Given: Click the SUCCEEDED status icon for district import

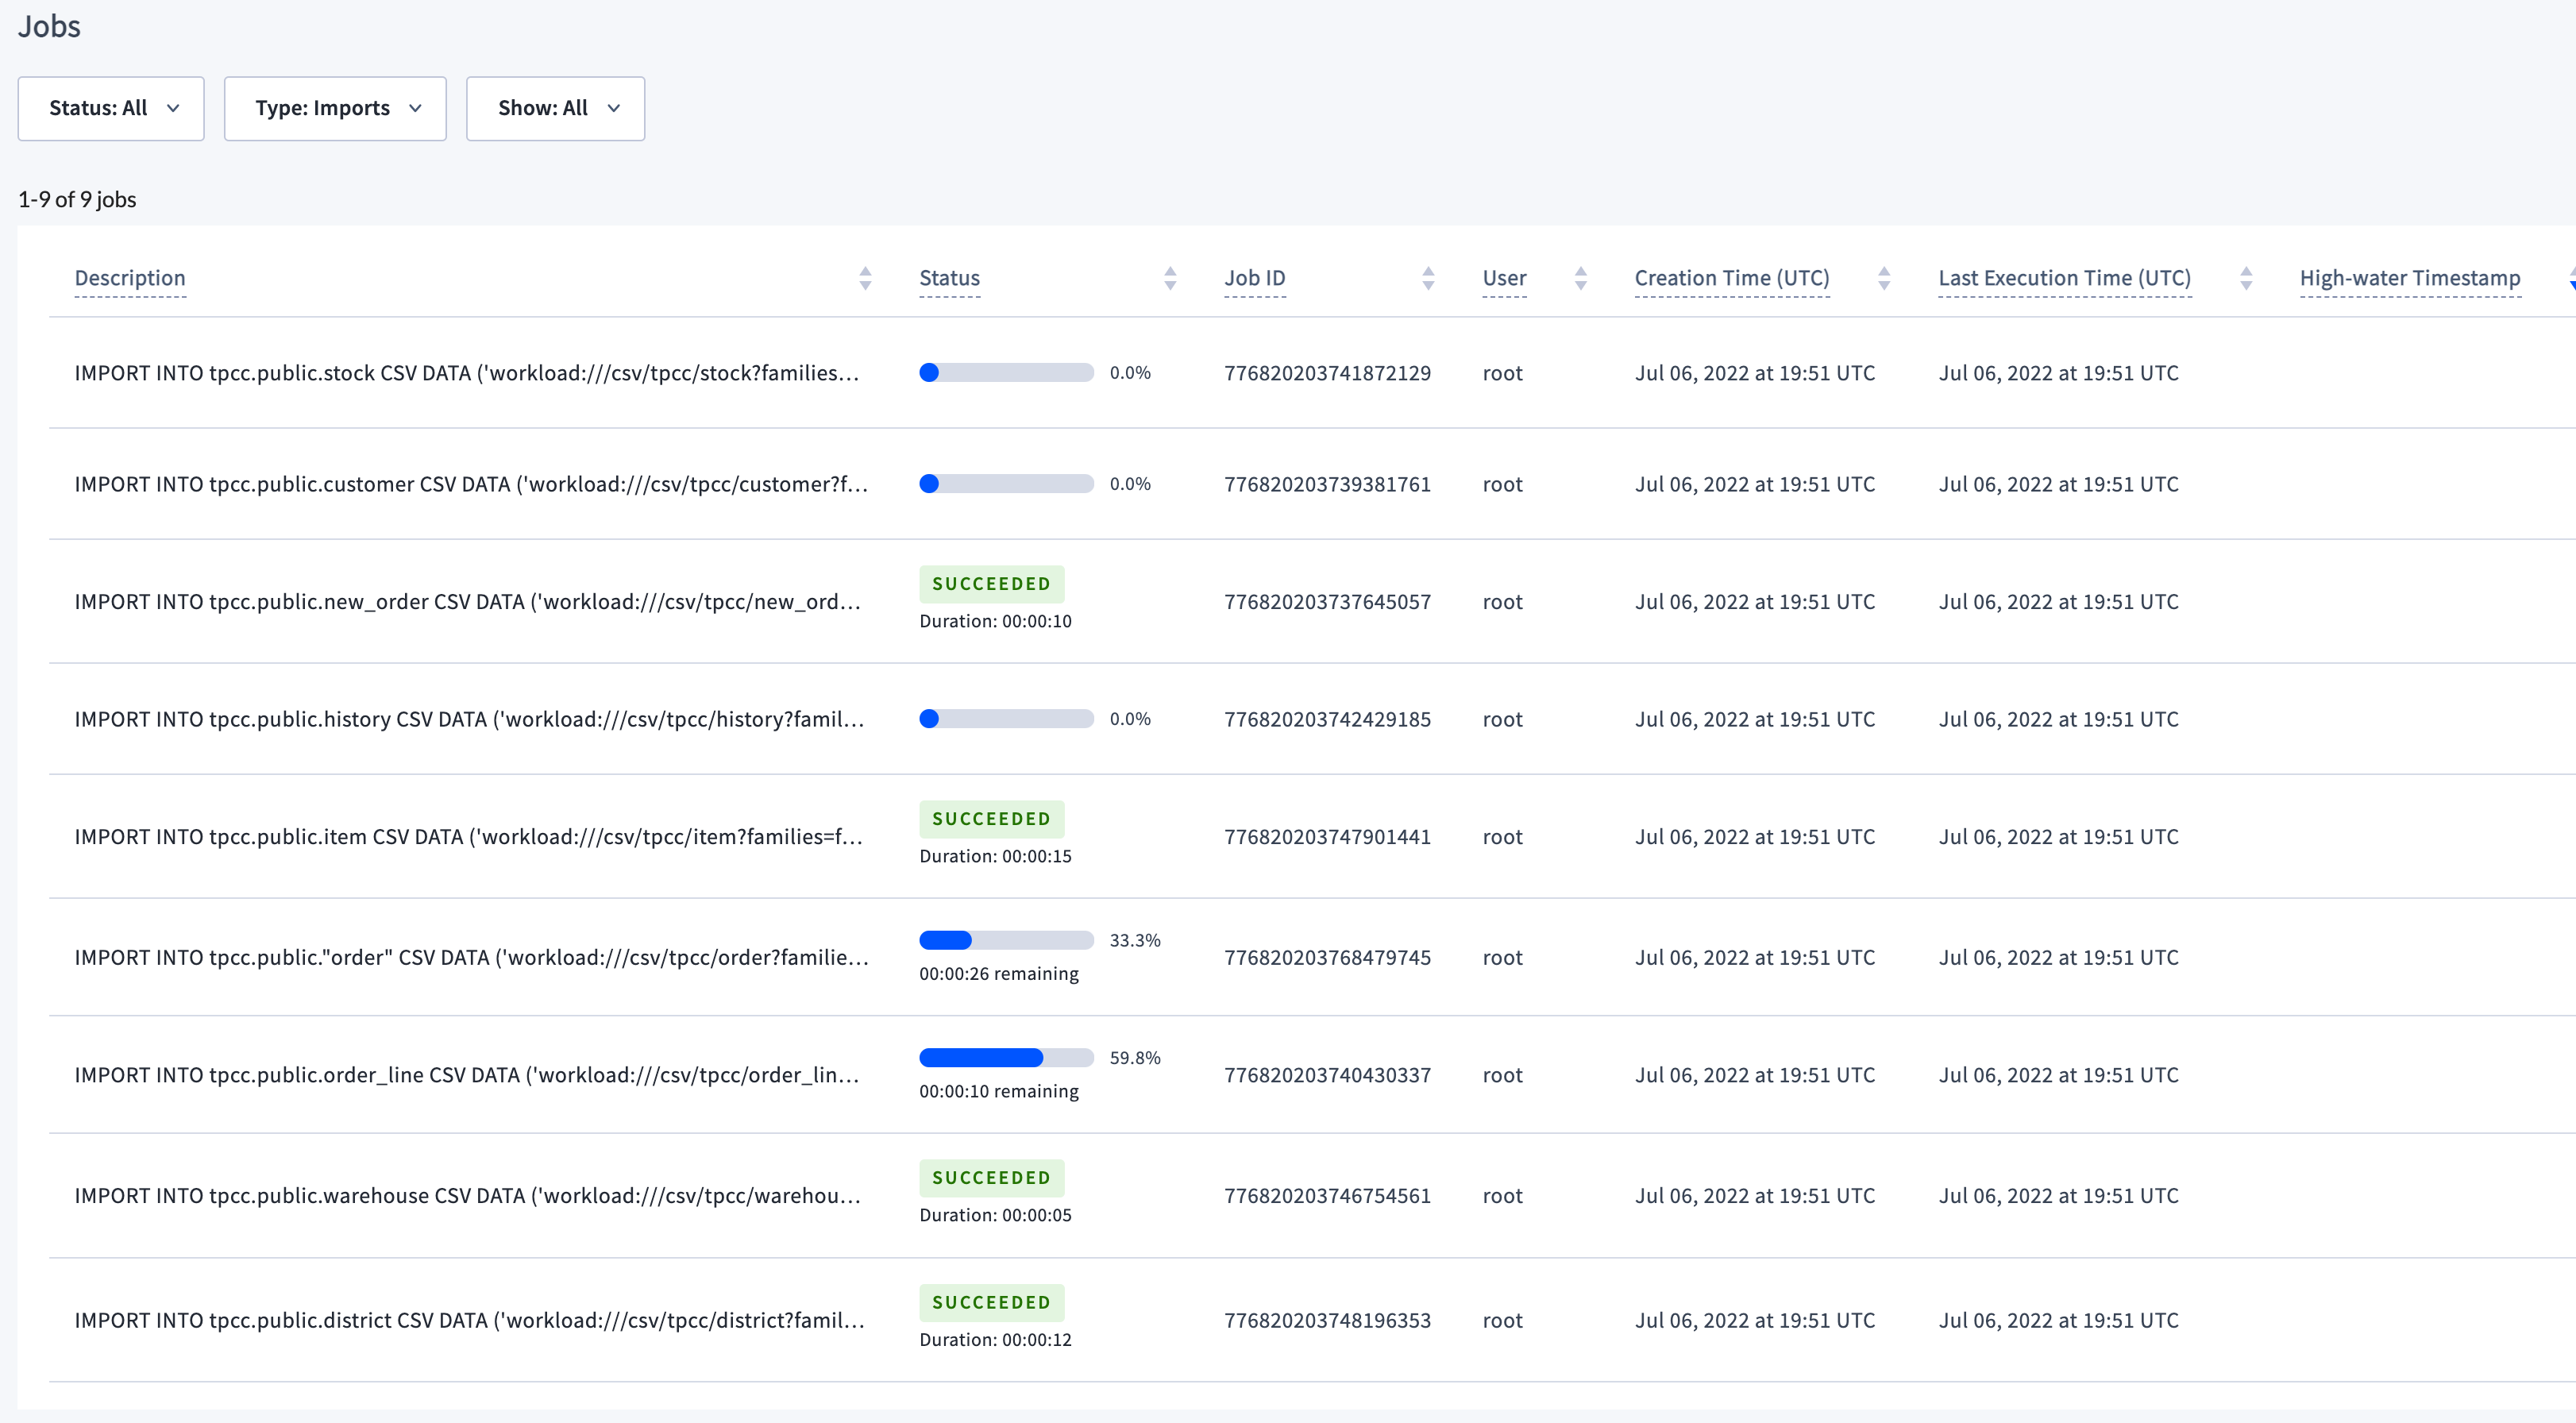Looking at the screenshot, I should tap(990, 1301).
